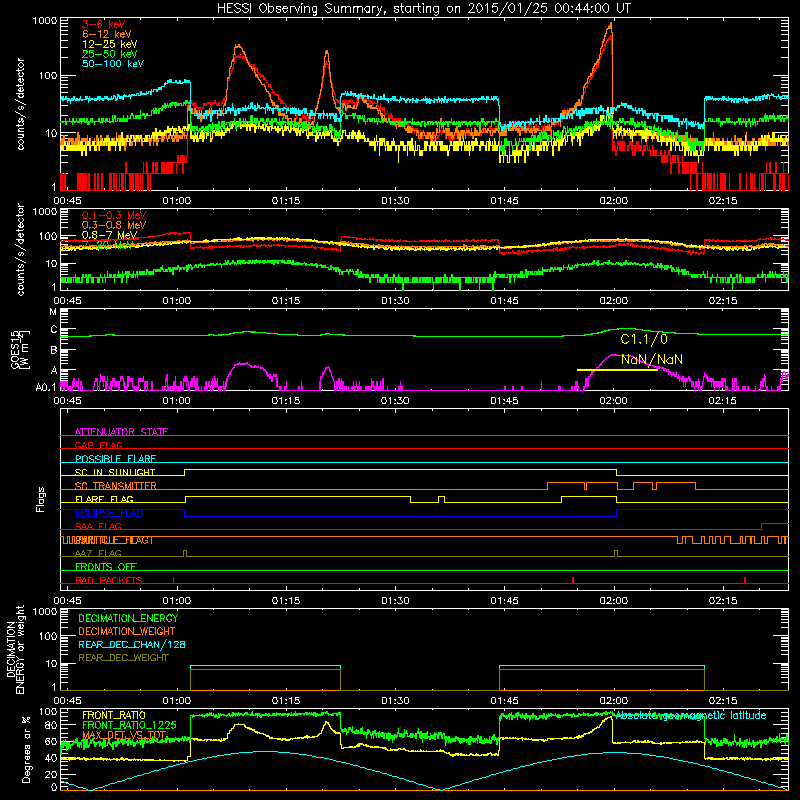
Task: Click the AAZ_FLAG pulse near 02:00
Action: point(616,553)
